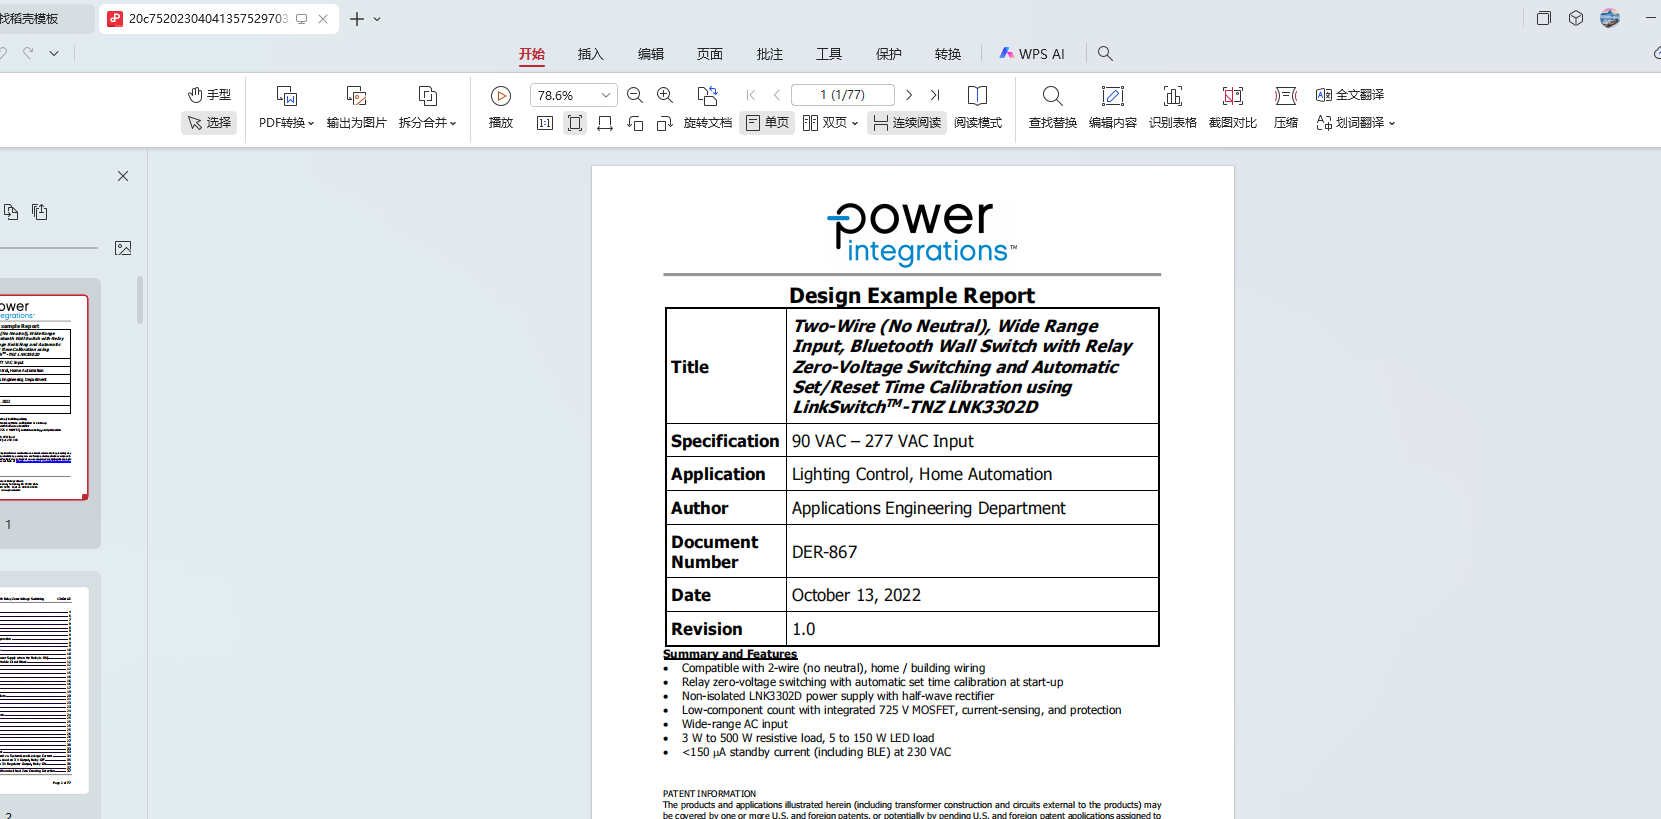Screen dimensions: 1661x819
Task: Rotate page counterclockwise icon
Action: [x=635, y=123]
